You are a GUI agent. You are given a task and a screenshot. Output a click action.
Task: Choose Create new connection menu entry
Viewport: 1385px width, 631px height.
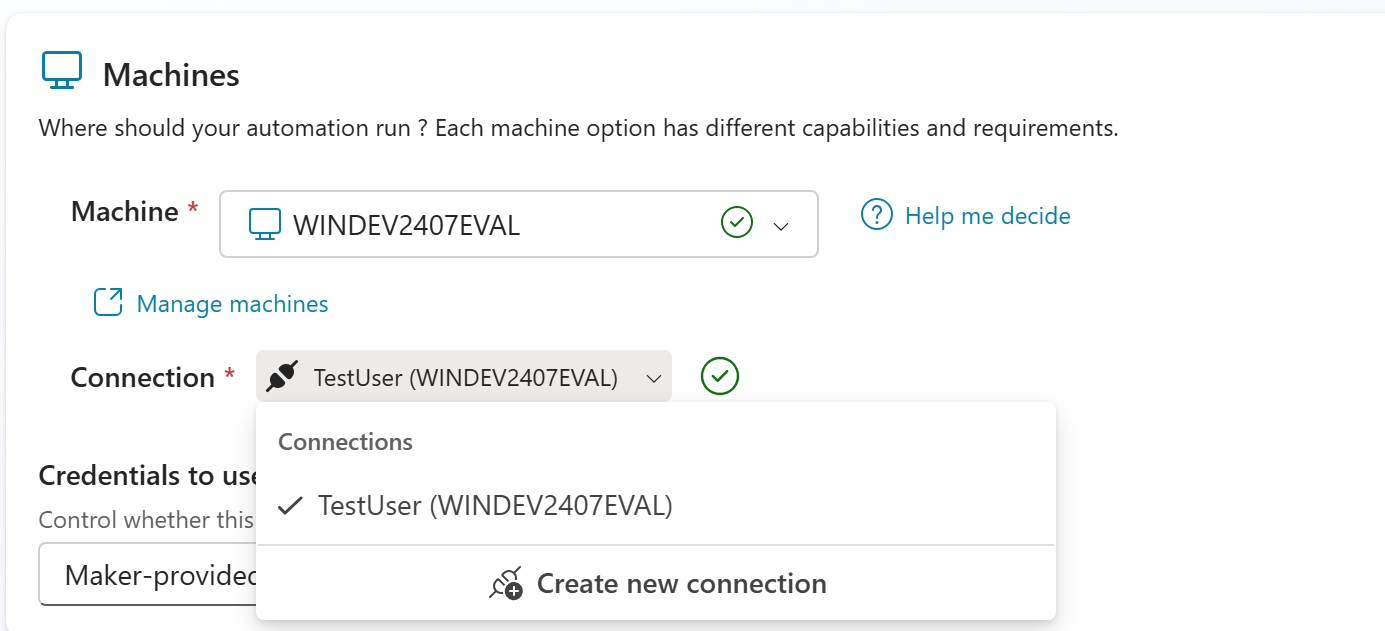(681, 584)
